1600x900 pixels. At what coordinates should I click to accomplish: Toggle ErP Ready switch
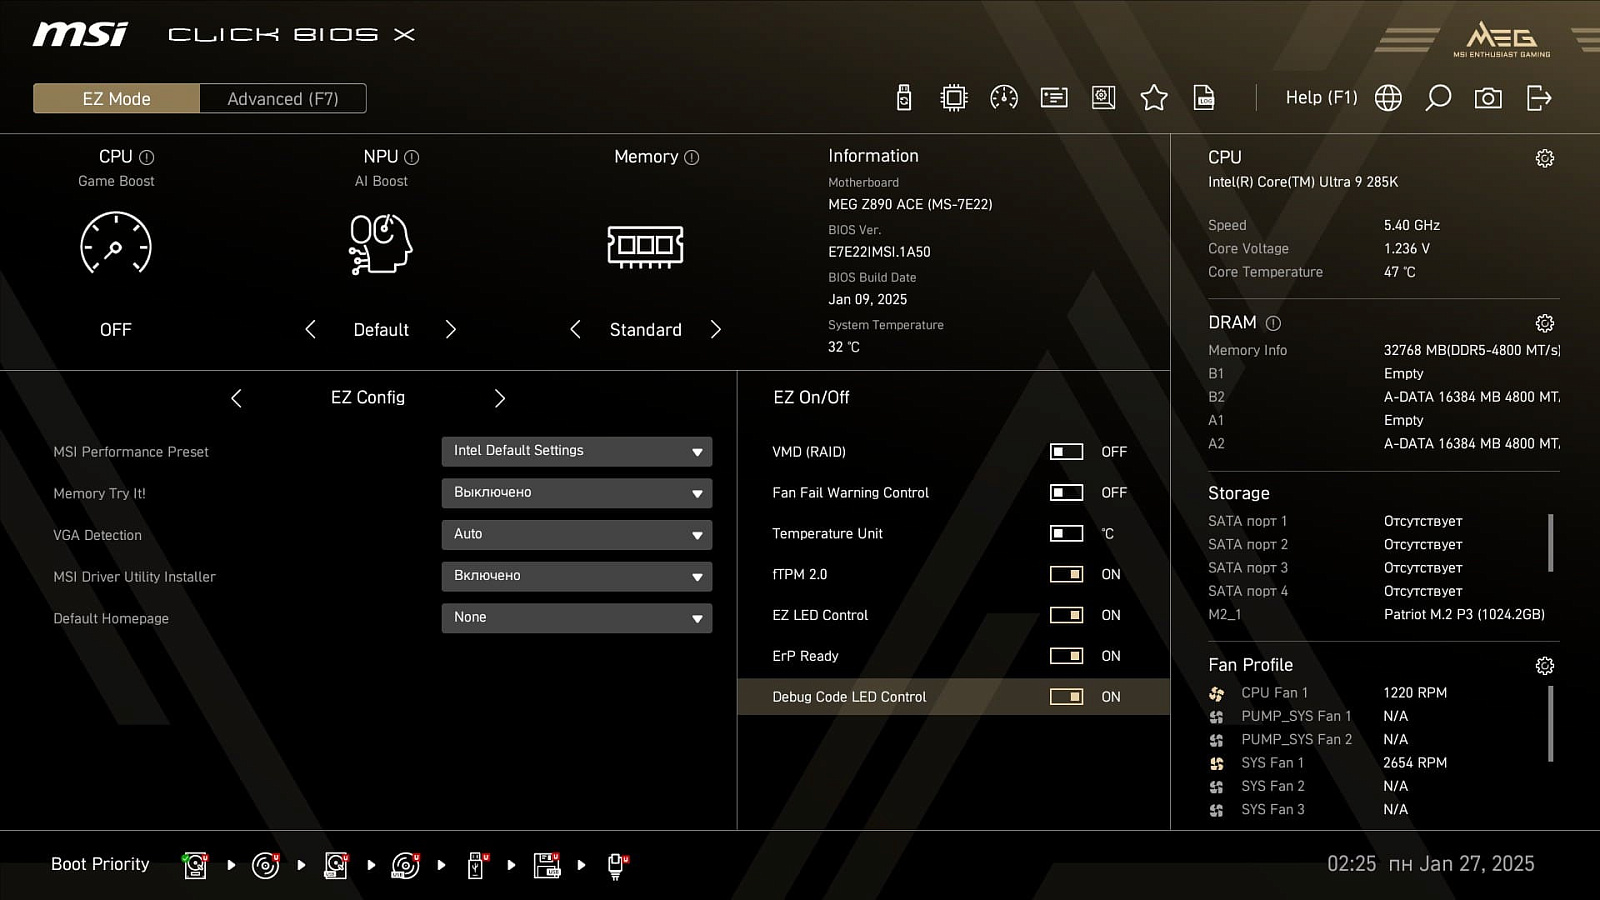pyautogui.click(x=1066, y=656)
